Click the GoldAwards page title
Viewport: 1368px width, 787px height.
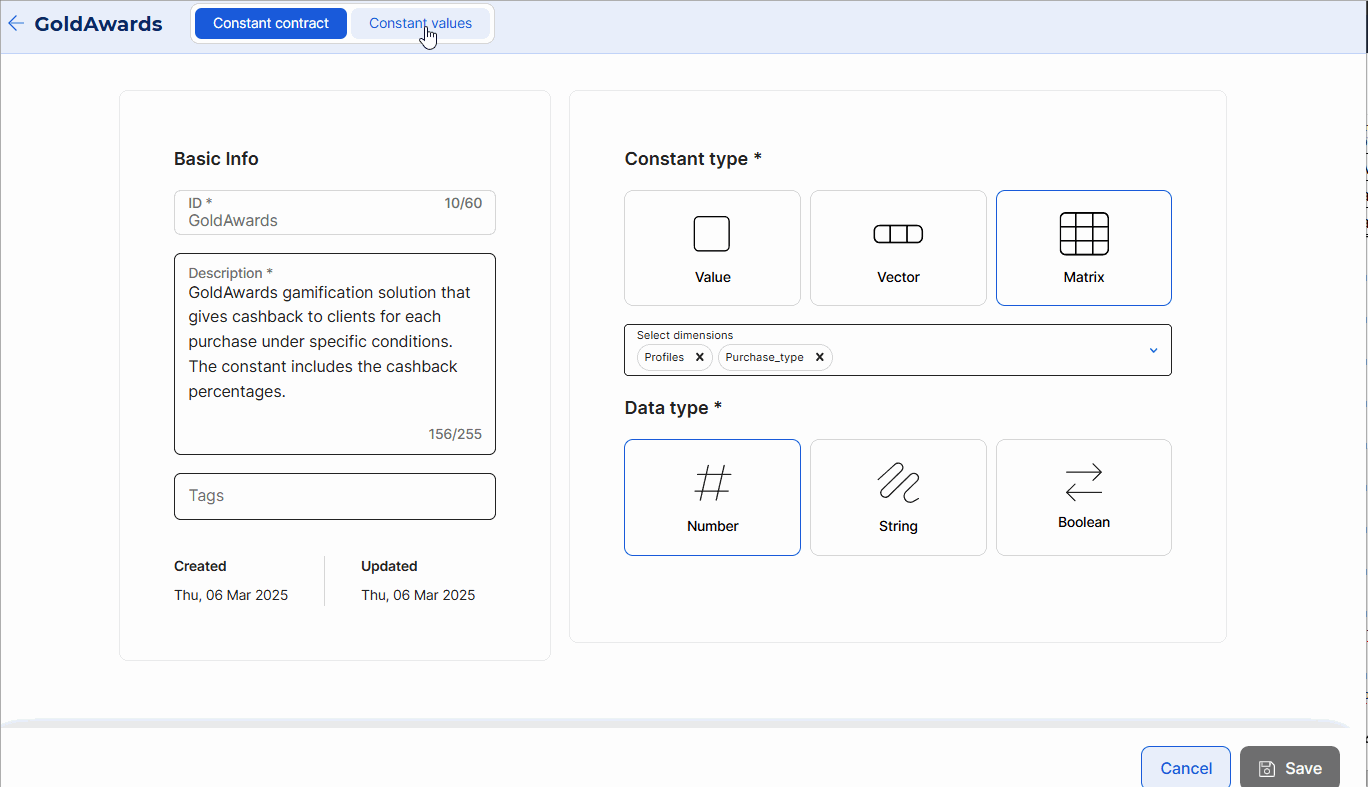98,24
